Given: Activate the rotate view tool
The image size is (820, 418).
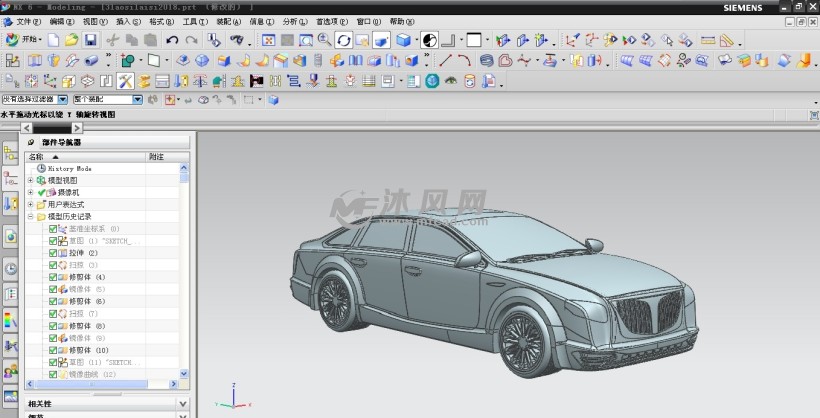Looking at the screenshot, I should click(x=343, y=40).
